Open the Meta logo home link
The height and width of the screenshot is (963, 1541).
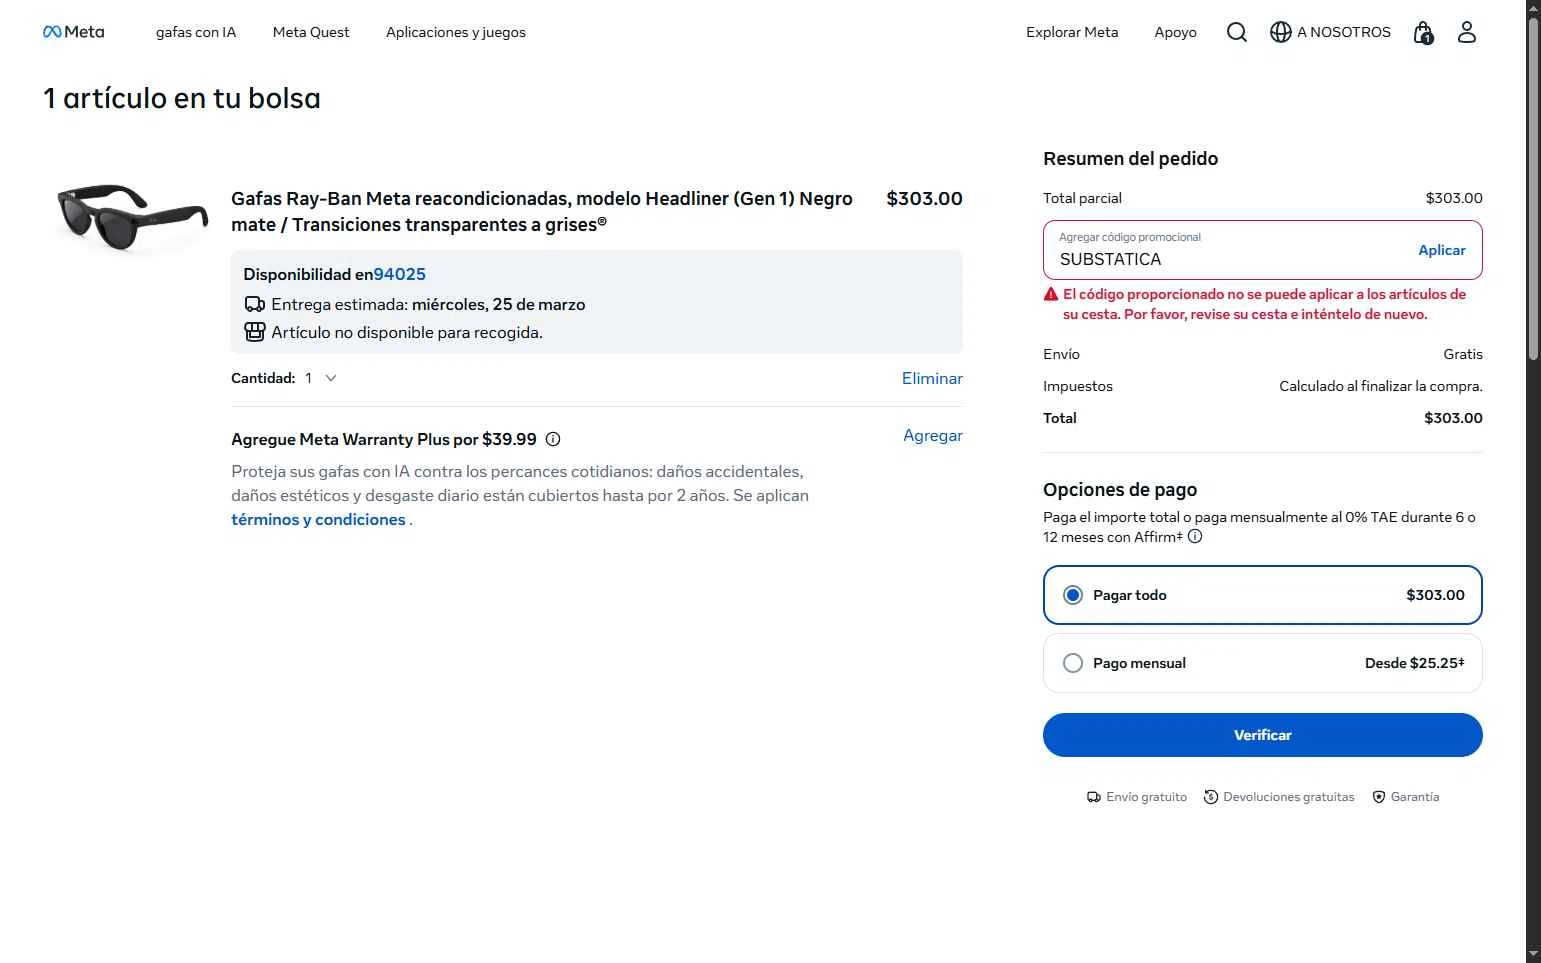[73, 32]
